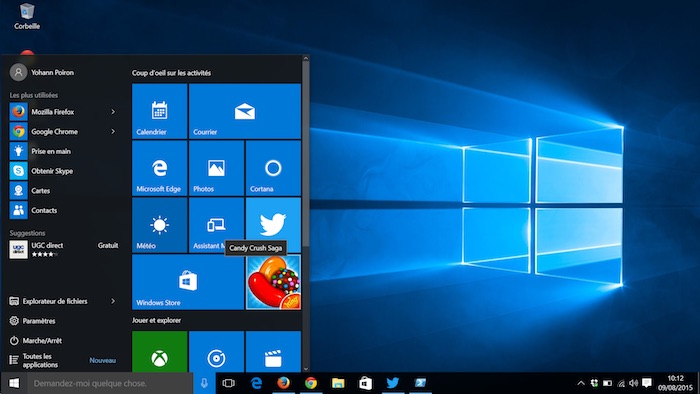Open the Groove music tile
This screenshot has height=394, width=700.
click(x=217, y=352)
